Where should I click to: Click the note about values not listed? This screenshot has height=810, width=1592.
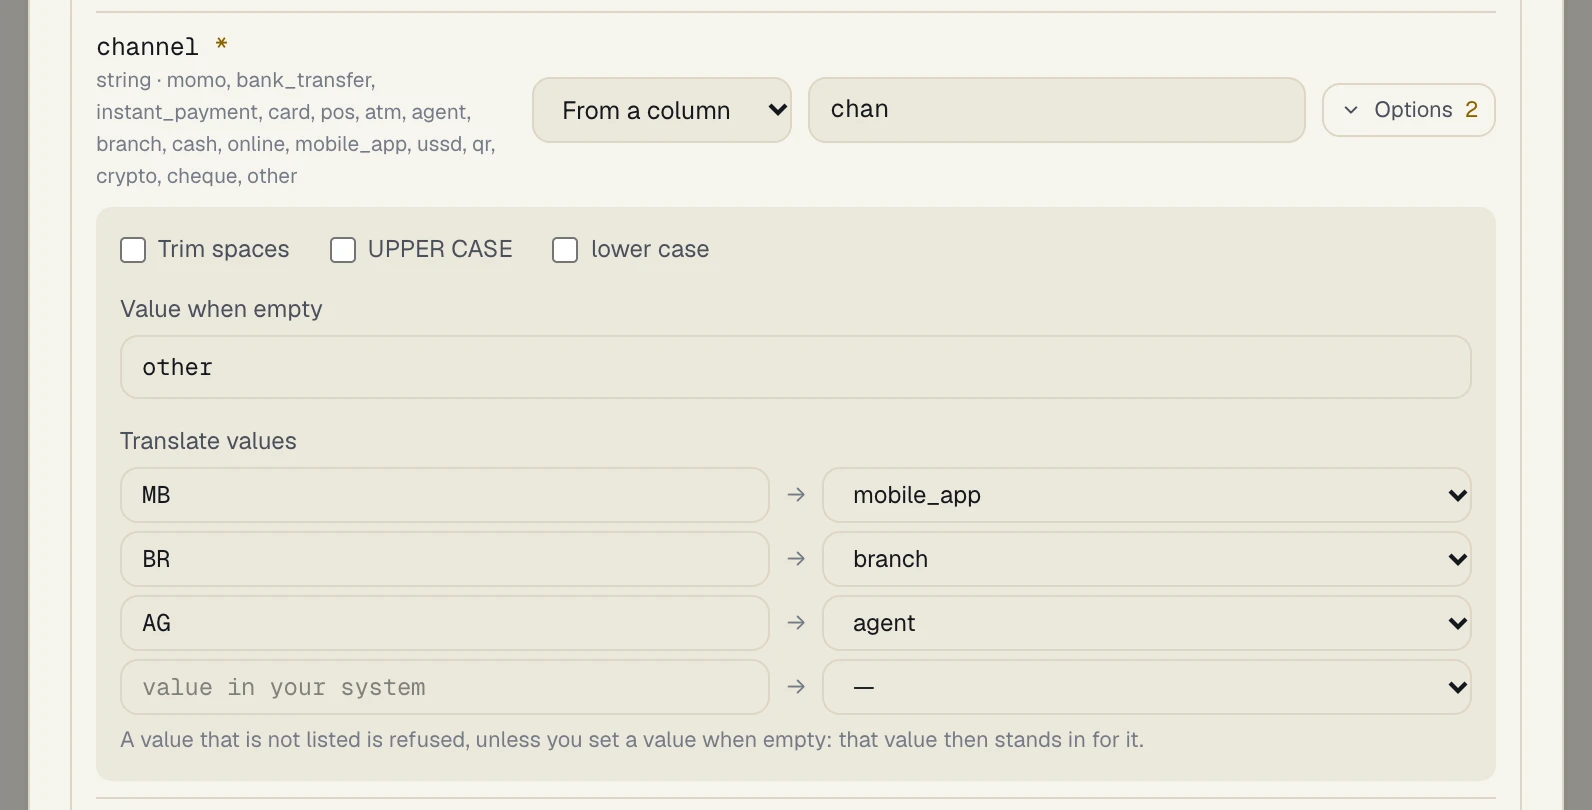(x=632, y=740)
